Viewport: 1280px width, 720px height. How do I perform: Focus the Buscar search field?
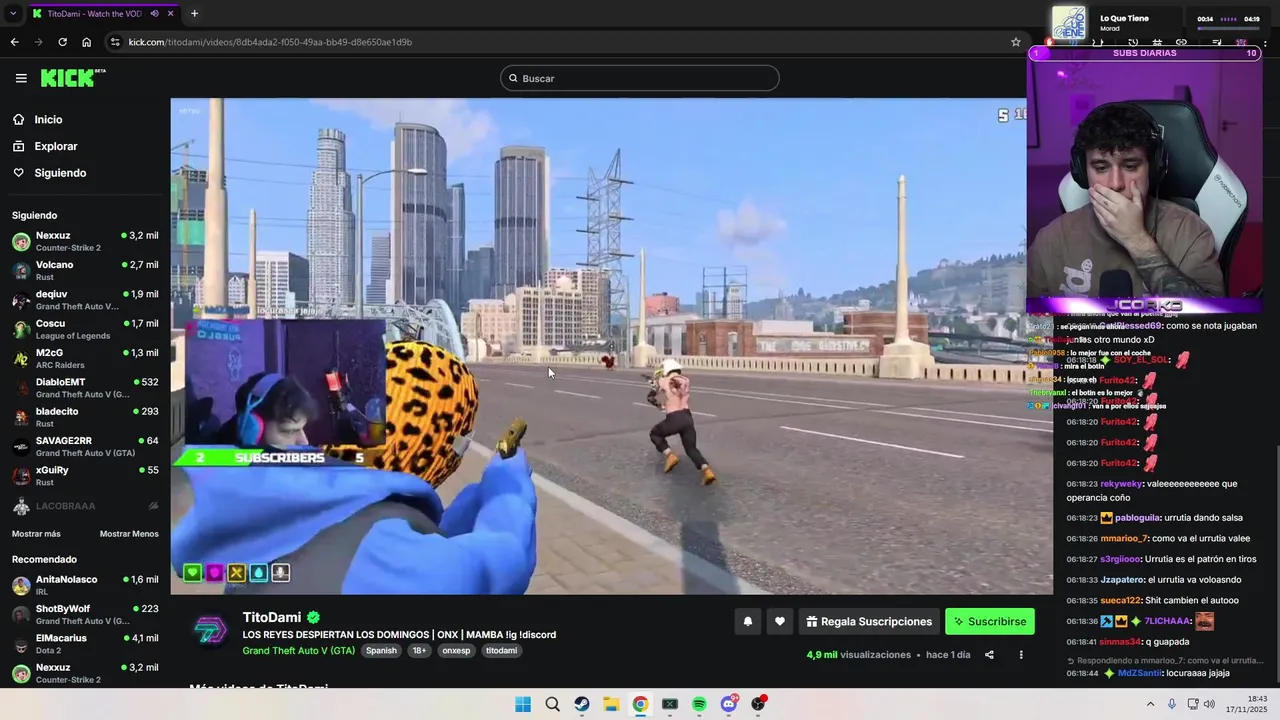point(639,78)
